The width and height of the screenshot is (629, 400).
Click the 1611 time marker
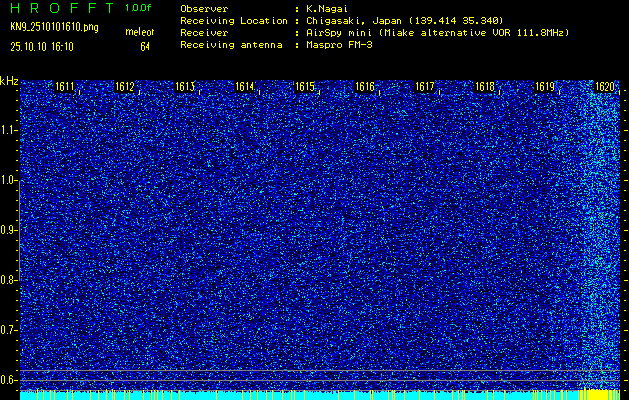pyautogui.click(x=65, y=87)
